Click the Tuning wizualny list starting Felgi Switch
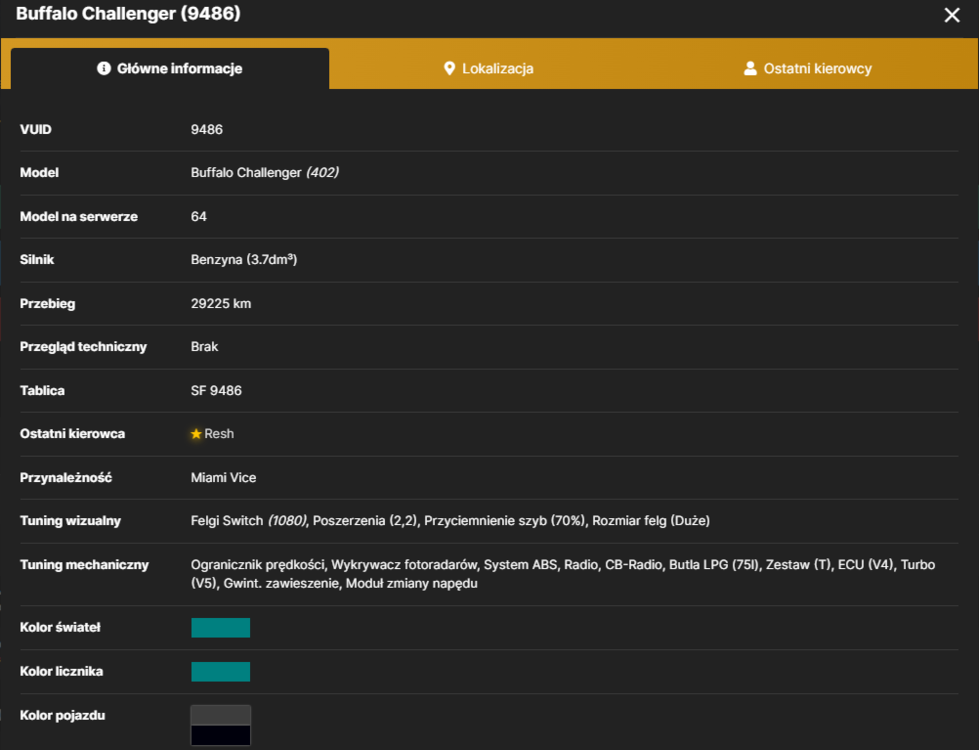979x750 pixels. [450, 520]
